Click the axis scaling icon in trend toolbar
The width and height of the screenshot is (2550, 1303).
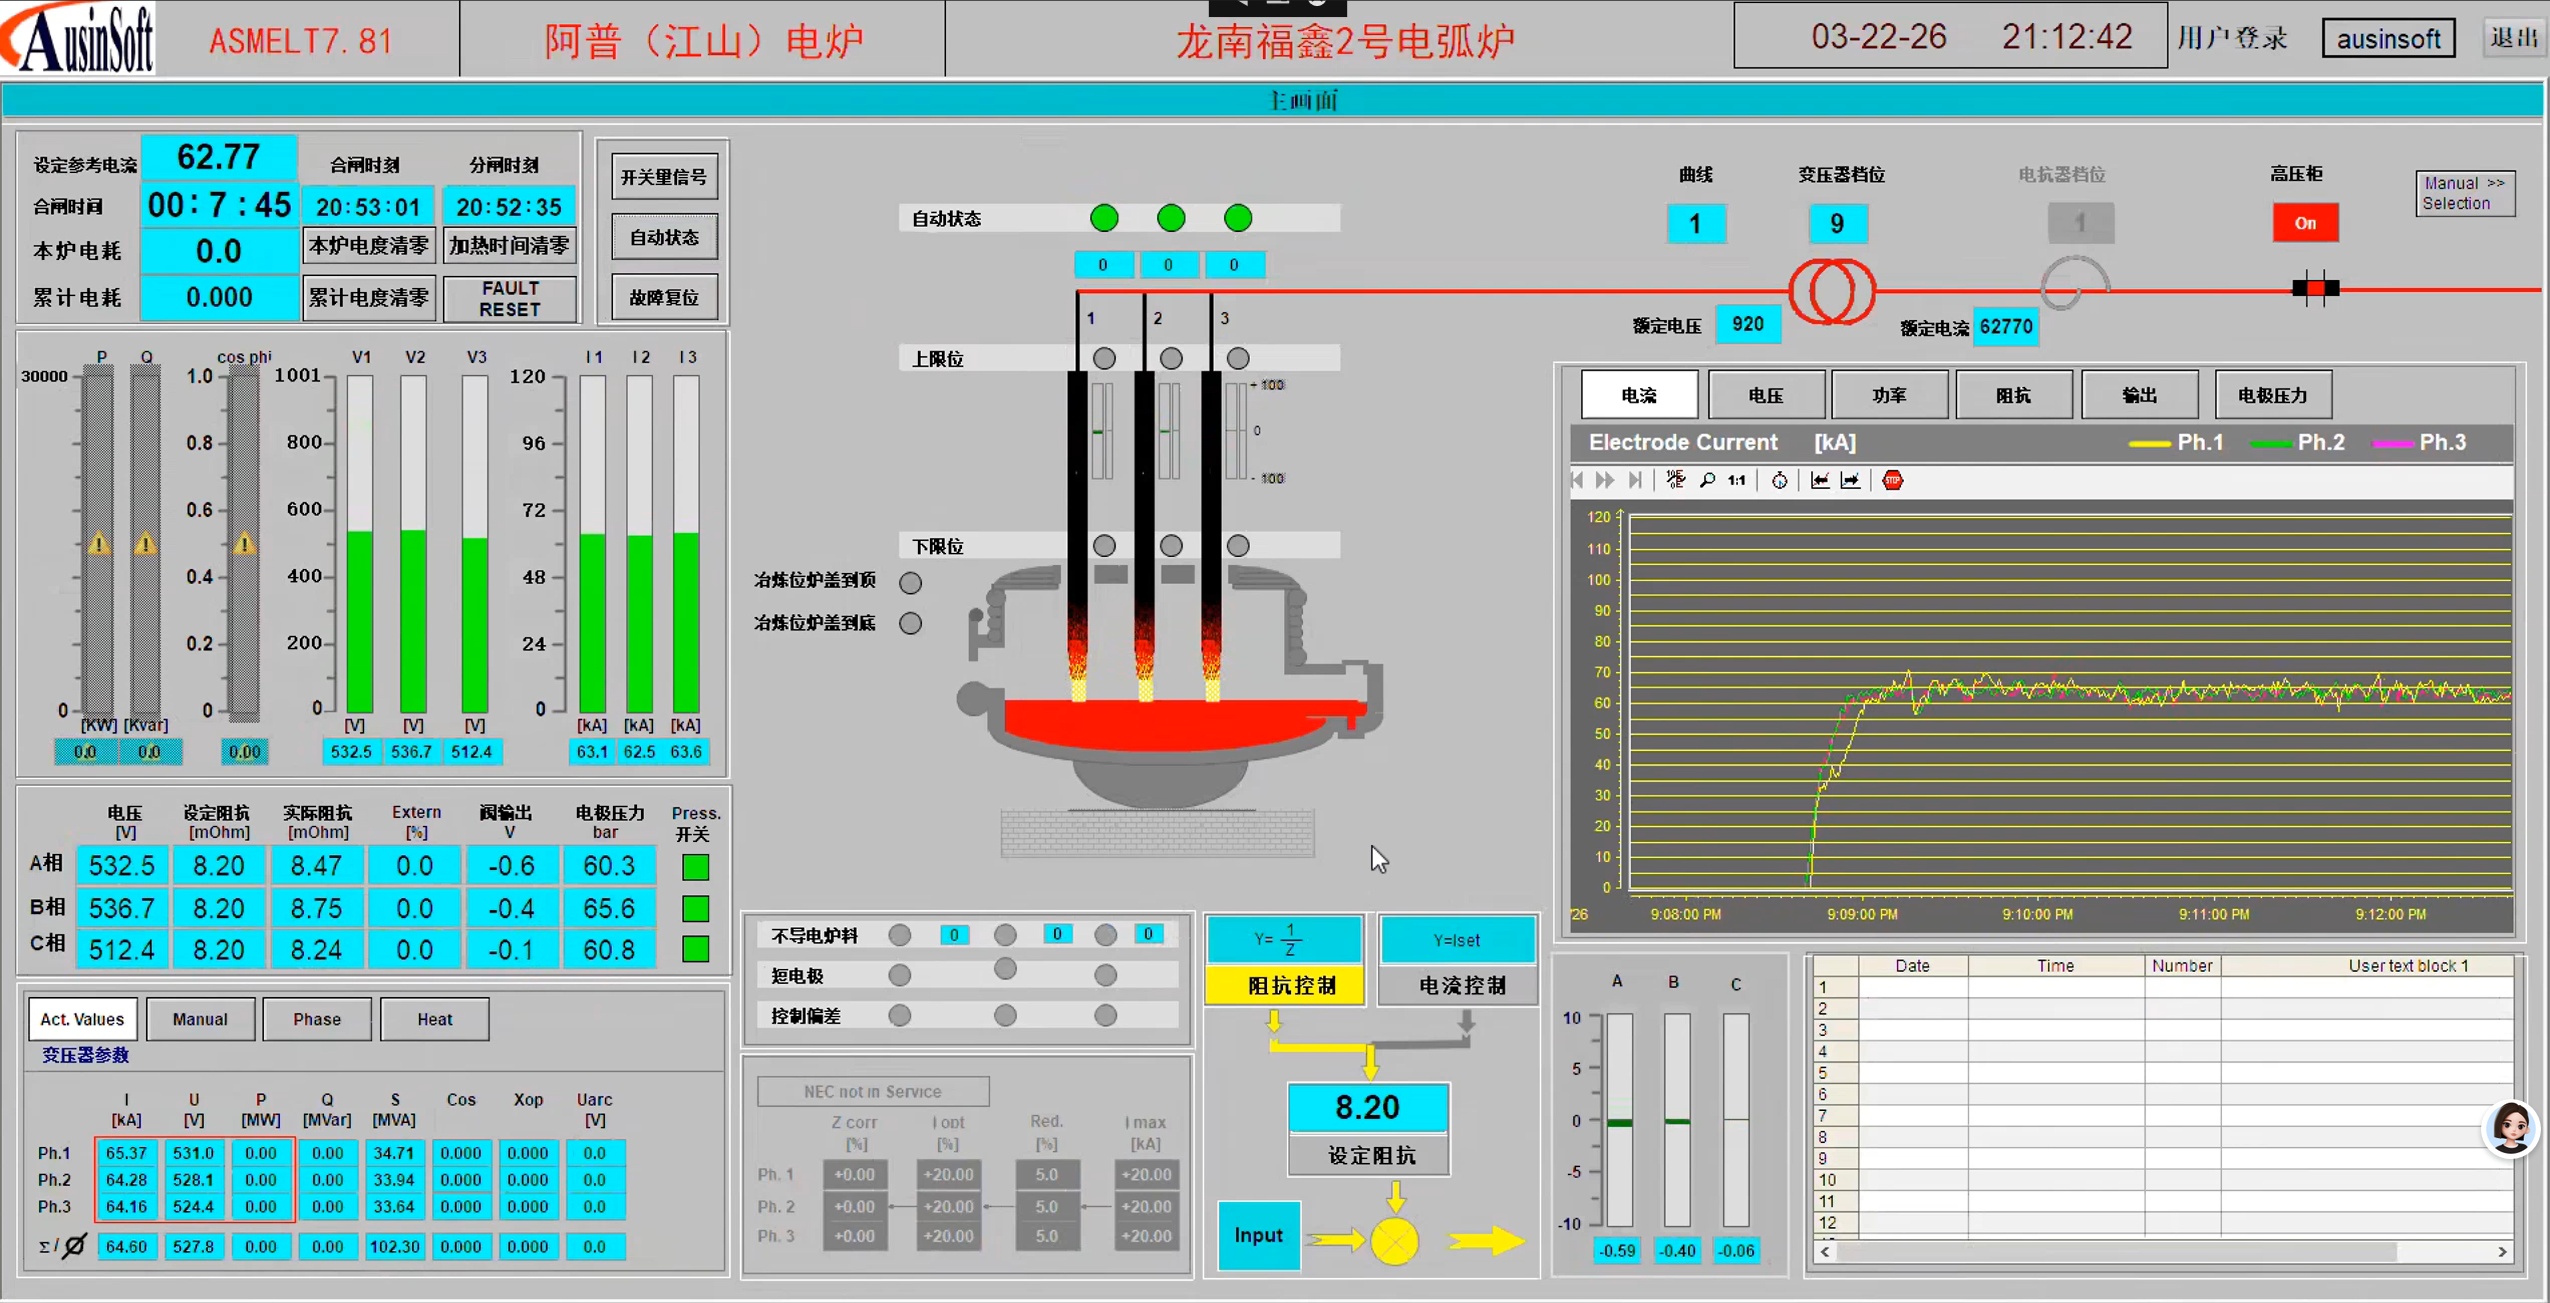[x=1676, y=481]
